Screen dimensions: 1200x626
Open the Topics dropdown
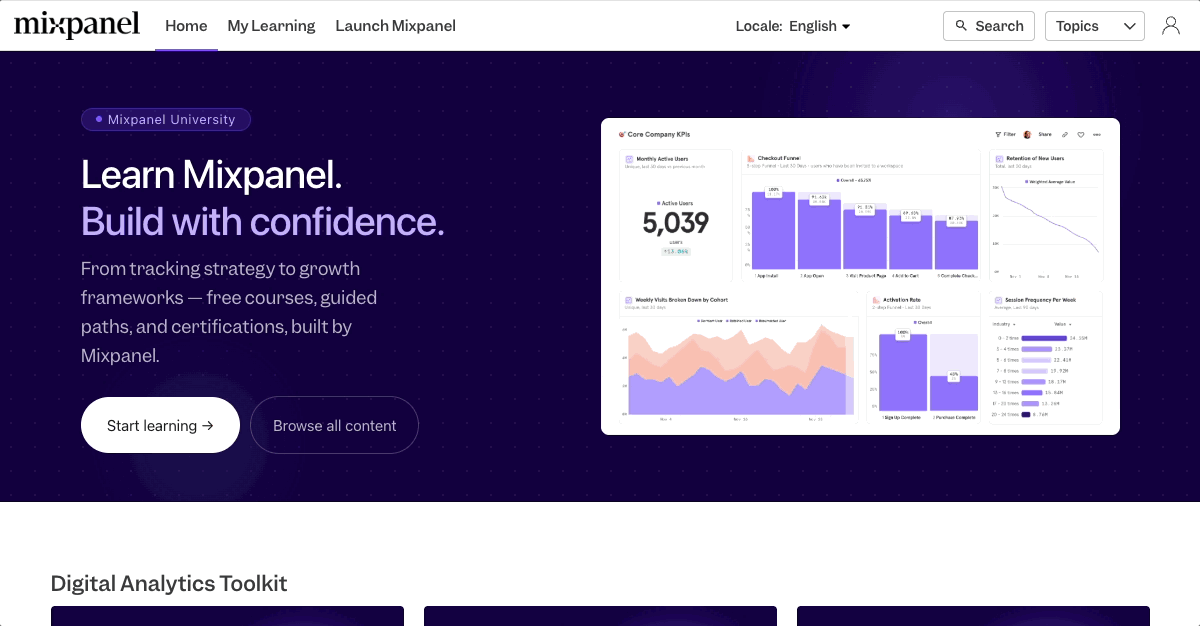coord(1095,26)
